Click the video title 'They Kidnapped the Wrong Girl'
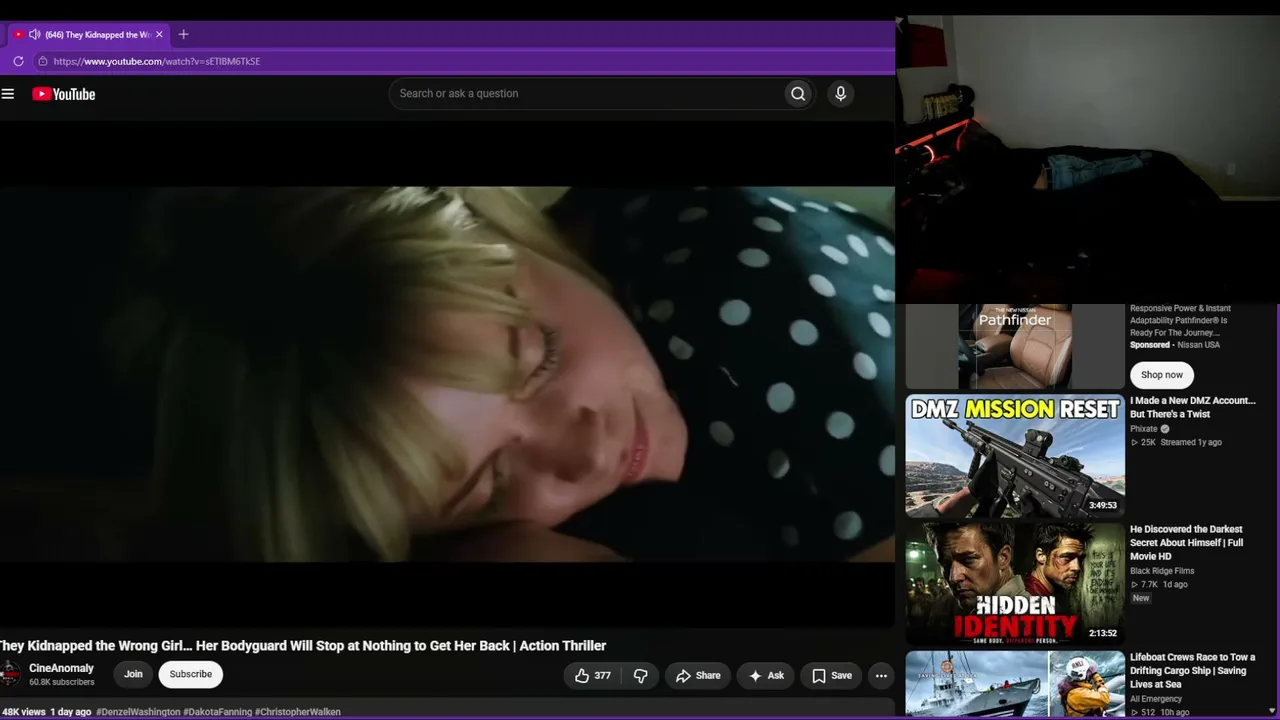 coord(302,646)
